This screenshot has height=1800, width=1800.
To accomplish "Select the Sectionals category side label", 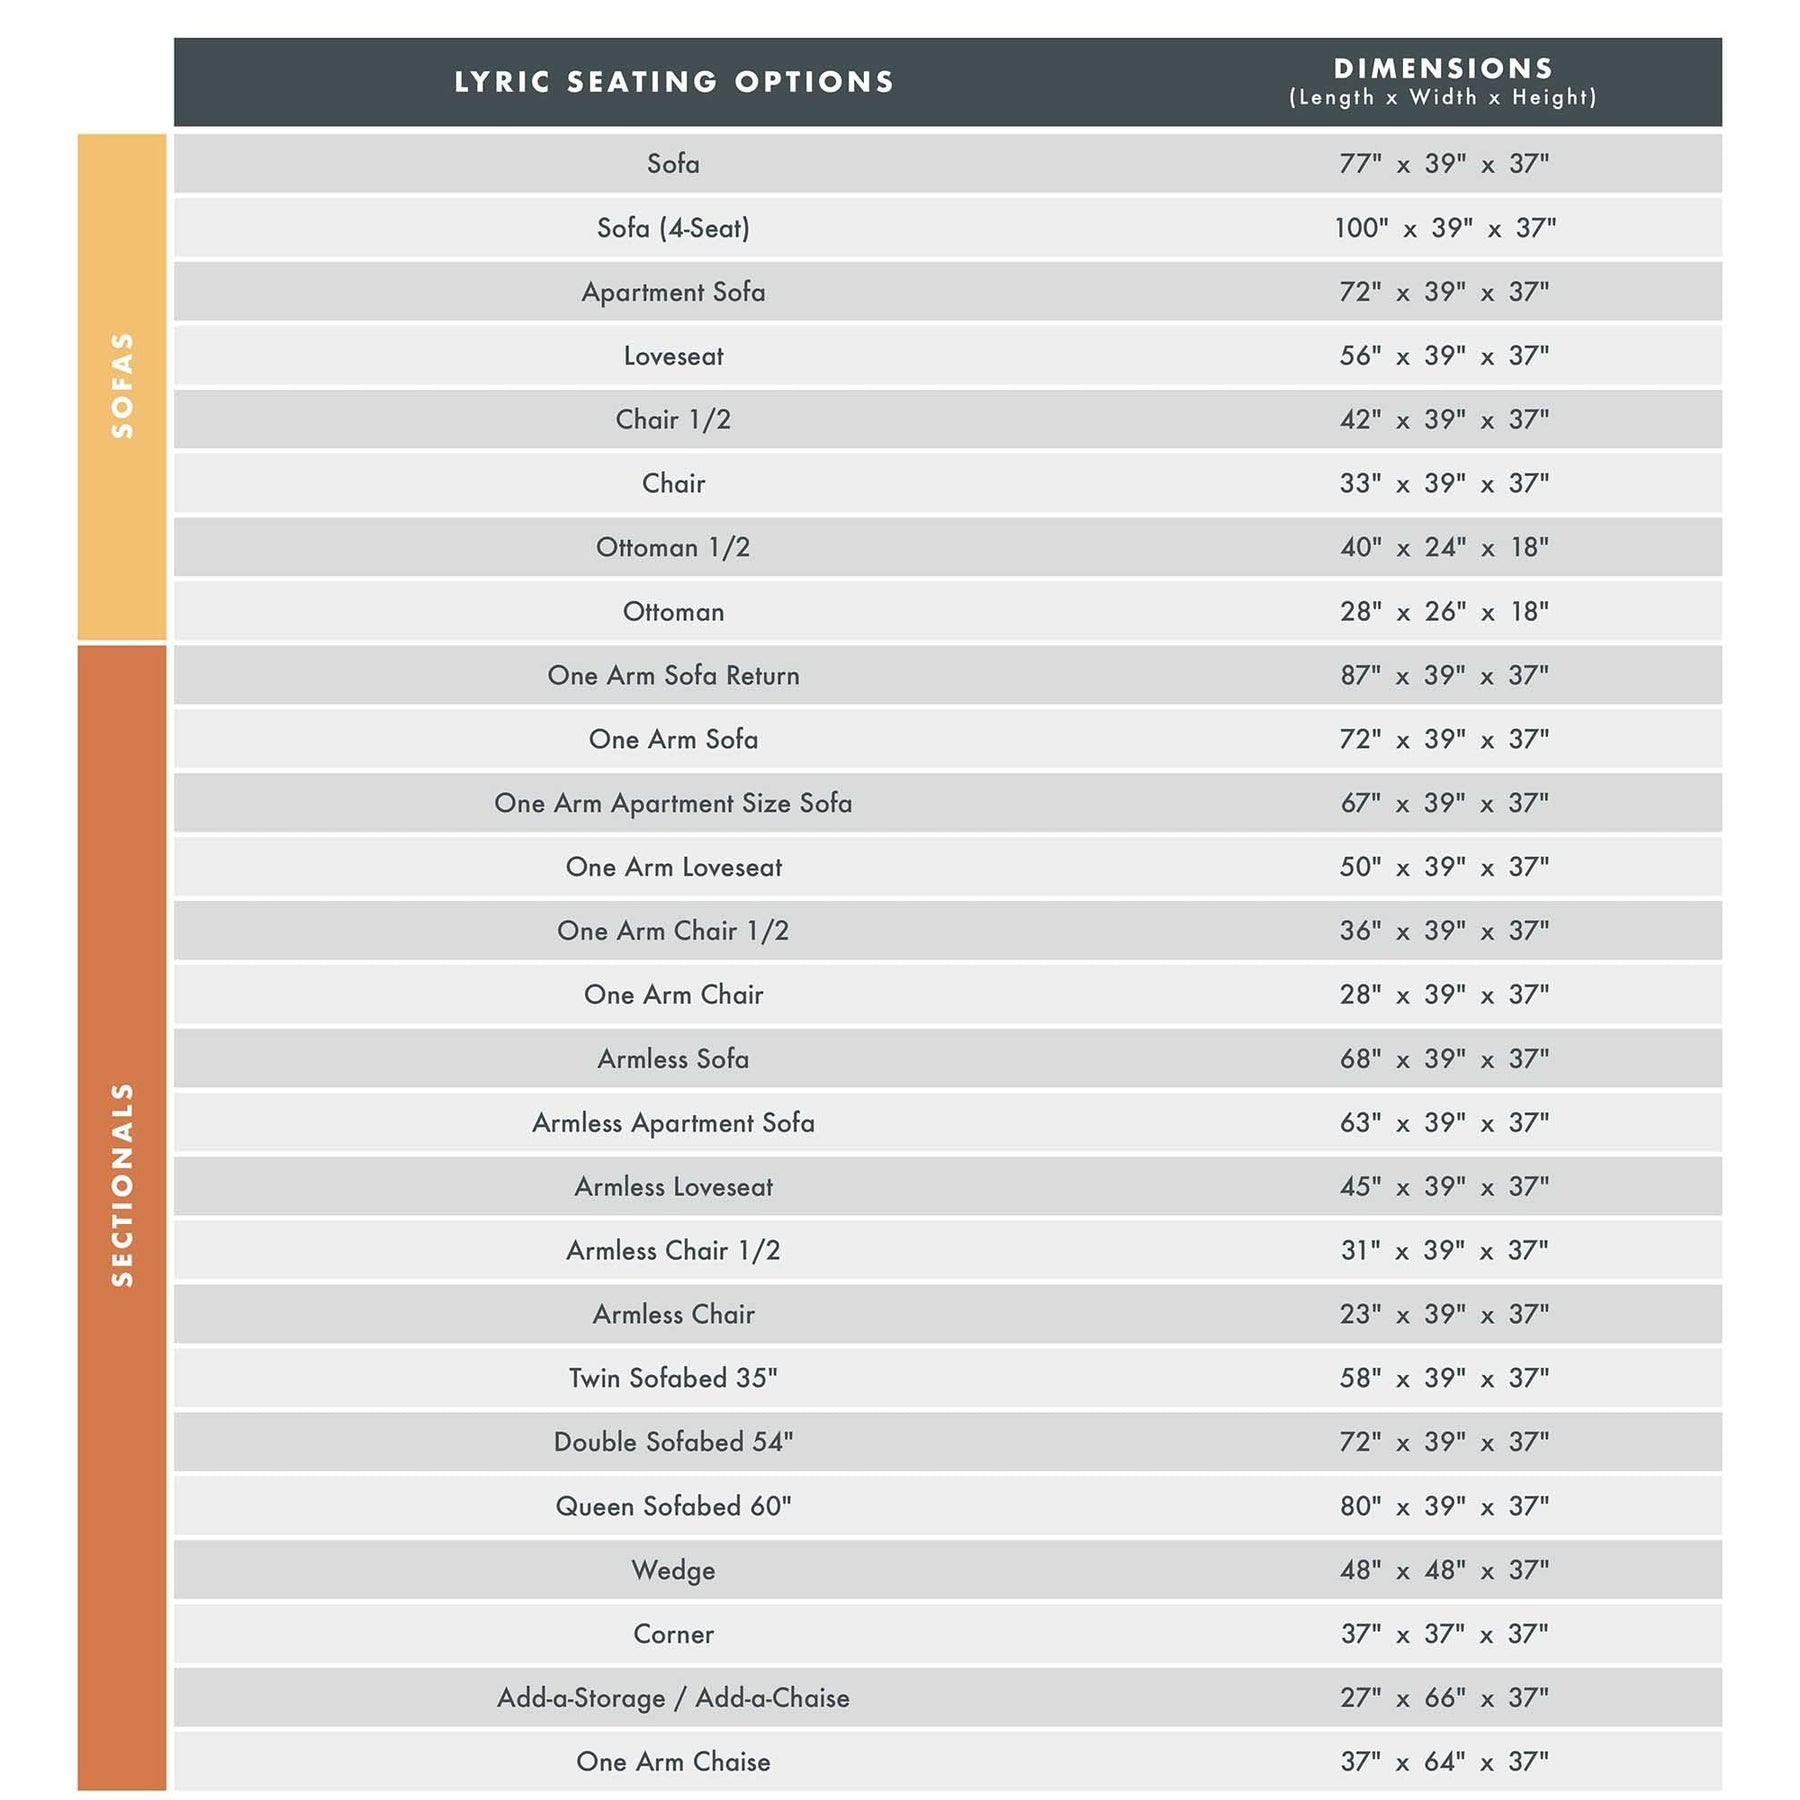I will click(x=122, y=1184).
